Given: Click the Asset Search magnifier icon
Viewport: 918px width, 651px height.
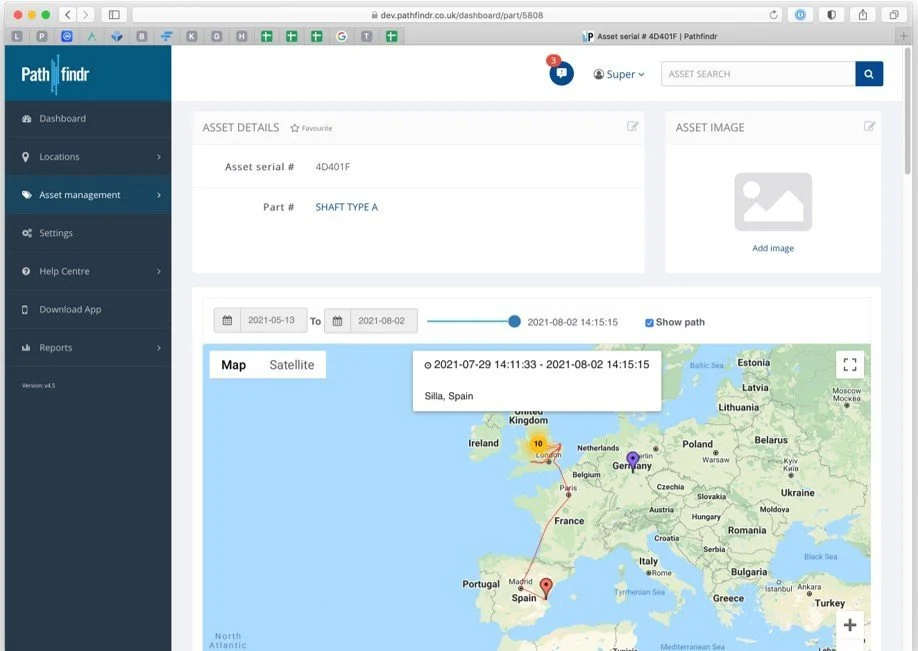Looking at the screenshot, I should [868, 73].
